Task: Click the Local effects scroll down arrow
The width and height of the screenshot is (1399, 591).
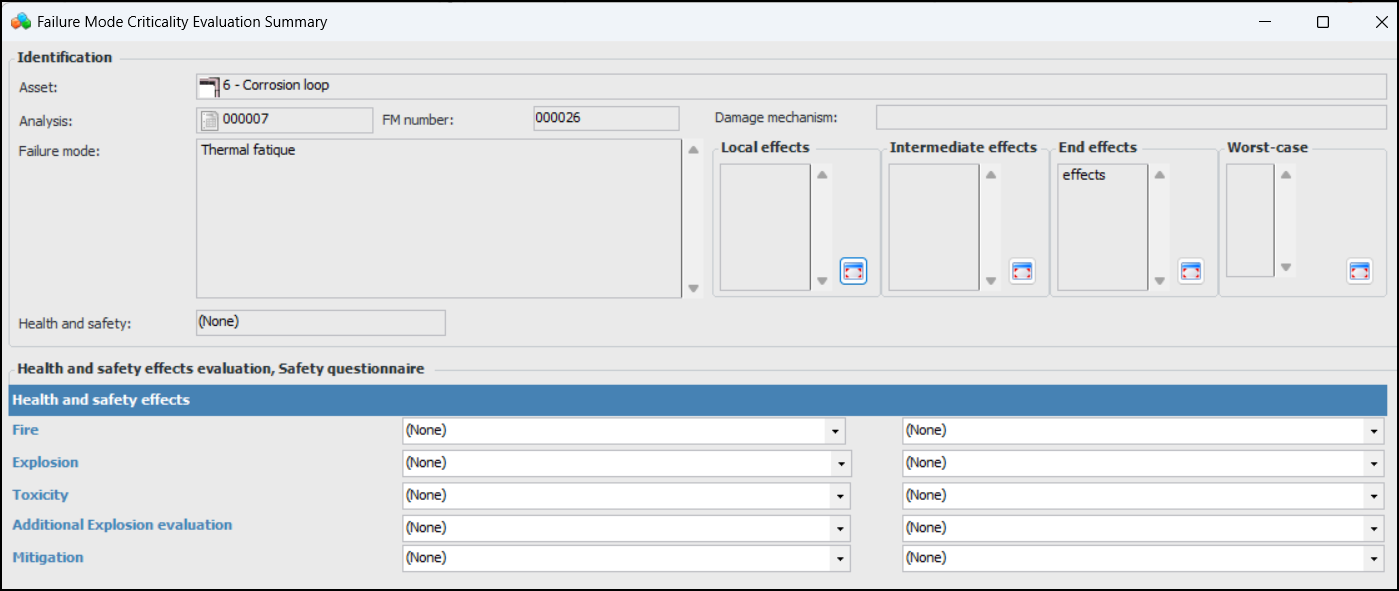Action: tap(822, 281)
